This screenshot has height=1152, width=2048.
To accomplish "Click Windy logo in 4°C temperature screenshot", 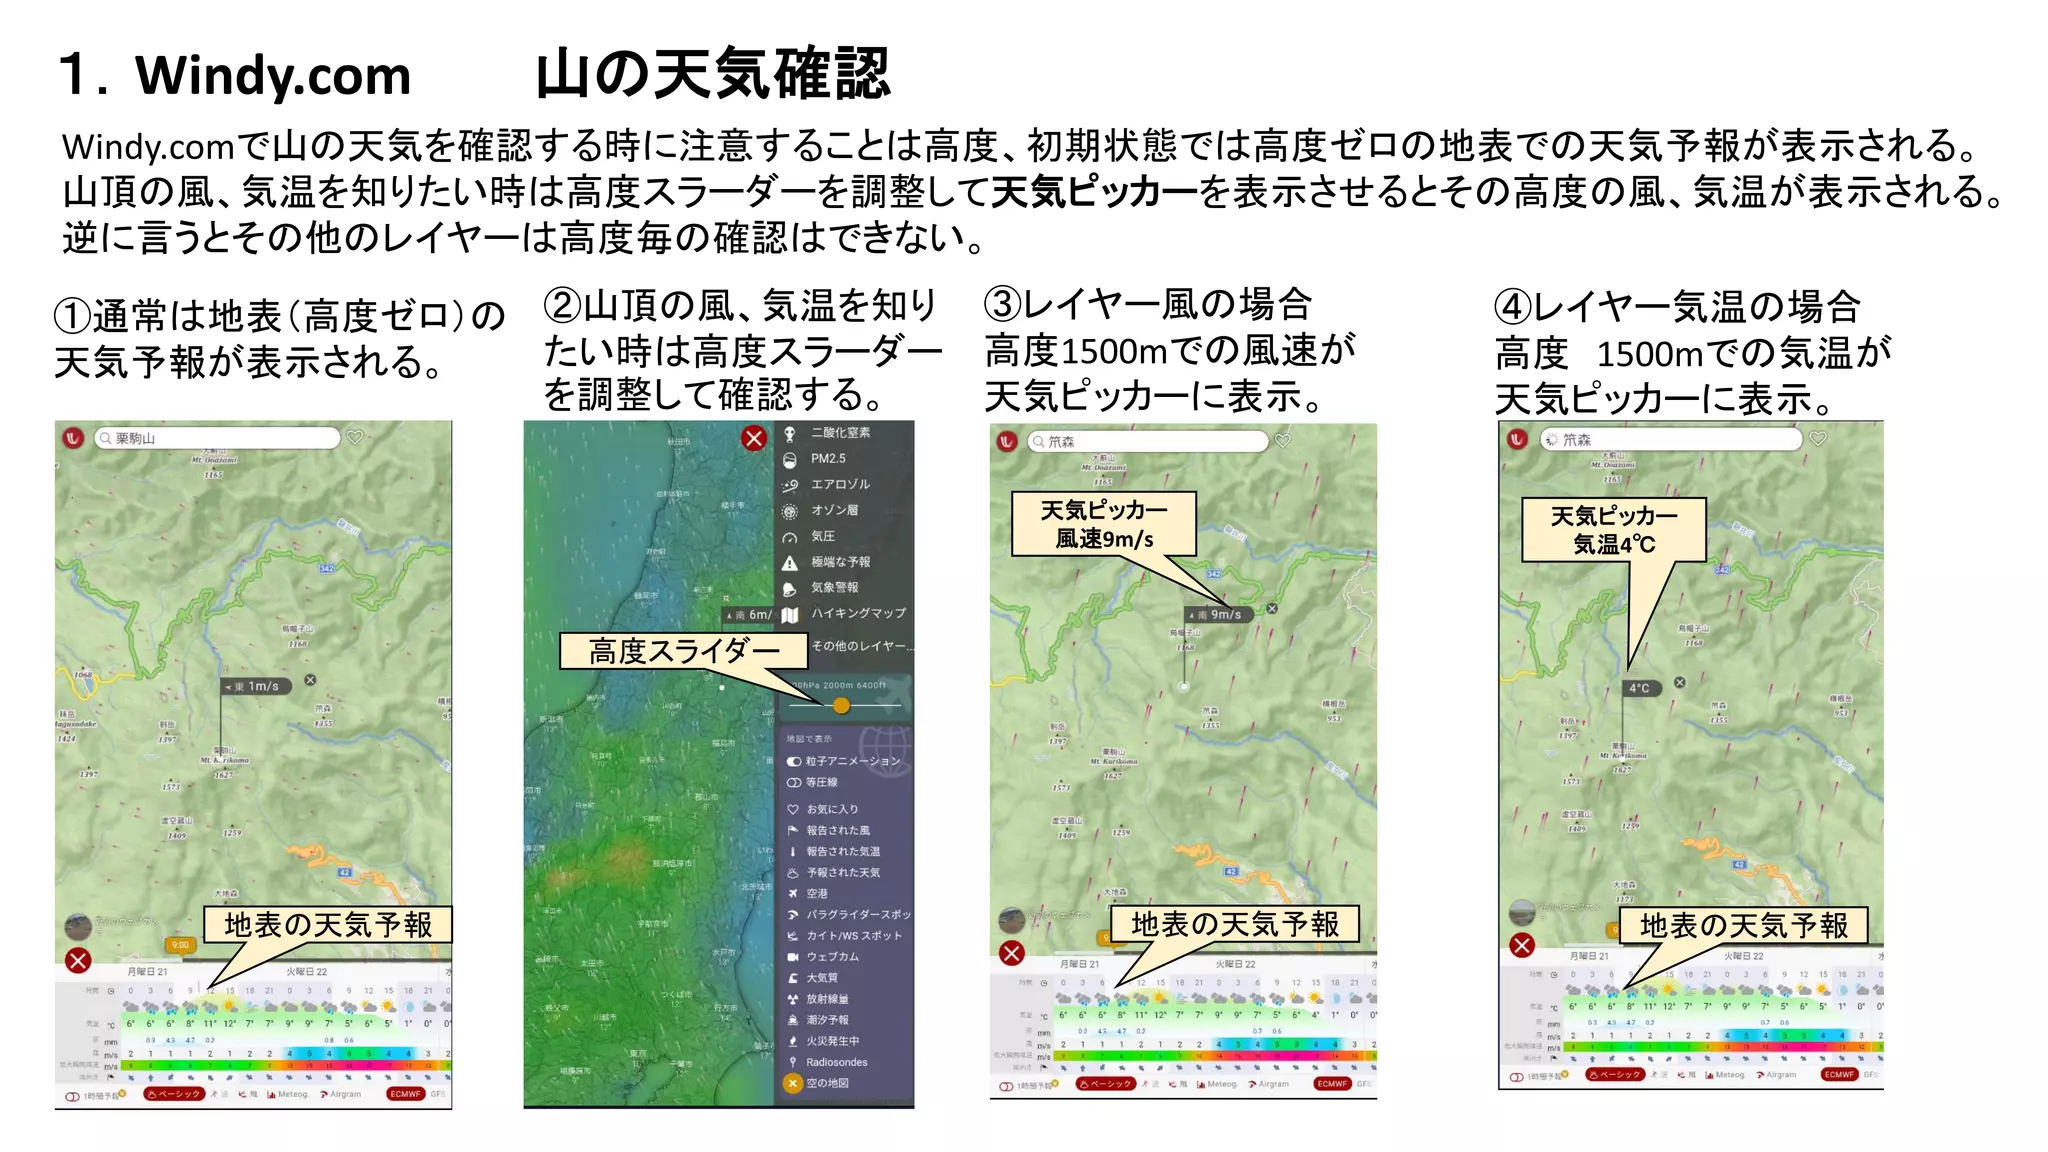I will pyautogui.click(x=1518, y=438).
